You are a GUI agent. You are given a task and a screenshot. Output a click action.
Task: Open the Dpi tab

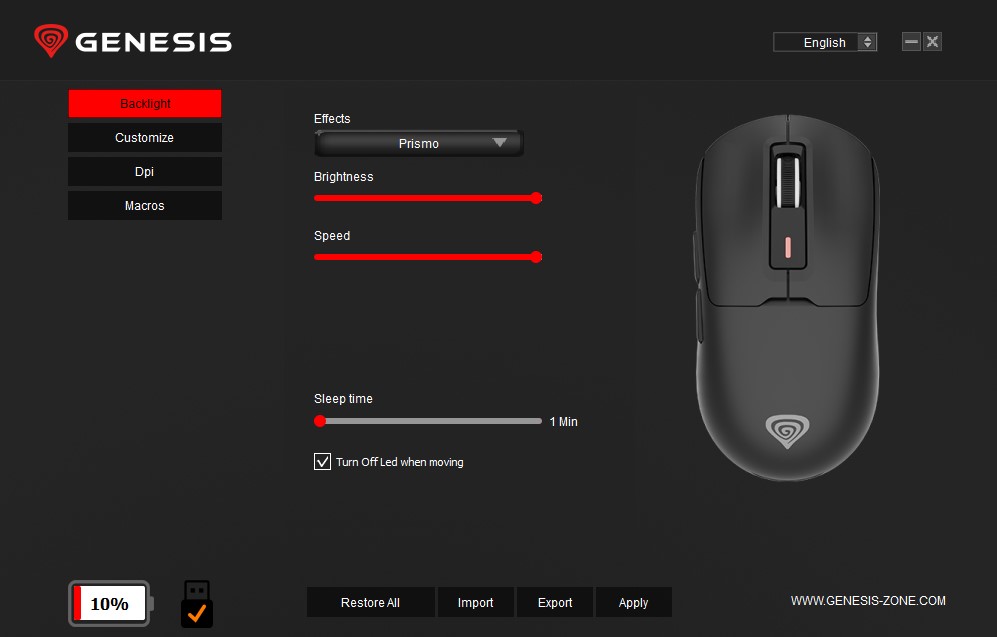[145, 172]
